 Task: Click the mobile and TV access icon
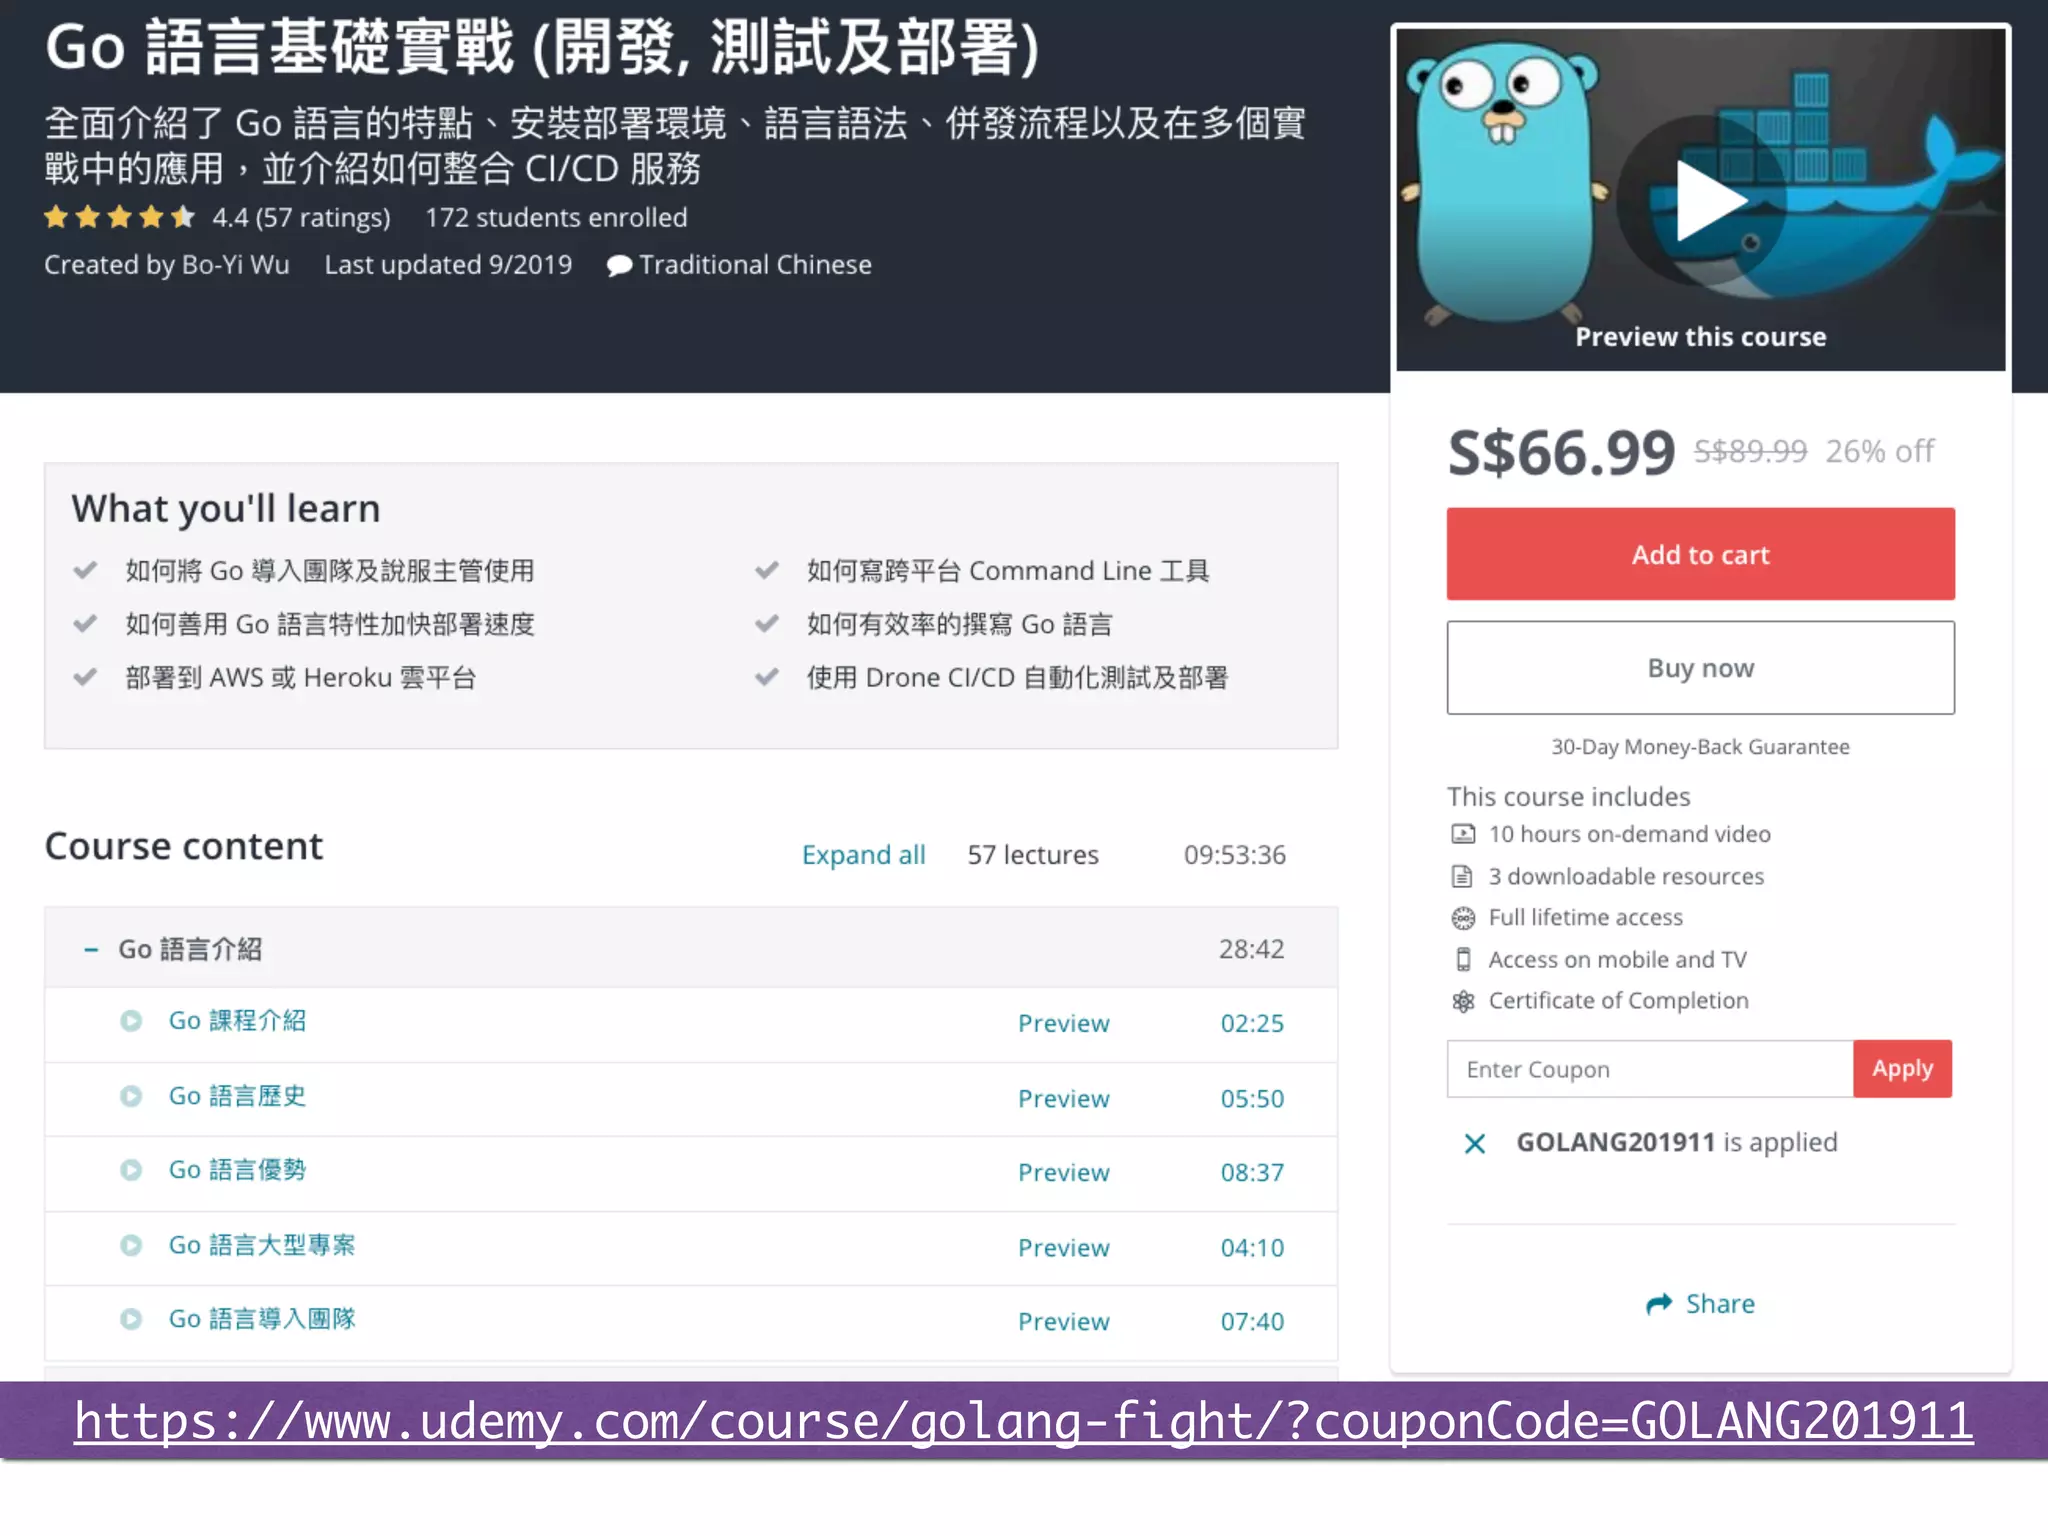click(1463, 960)
